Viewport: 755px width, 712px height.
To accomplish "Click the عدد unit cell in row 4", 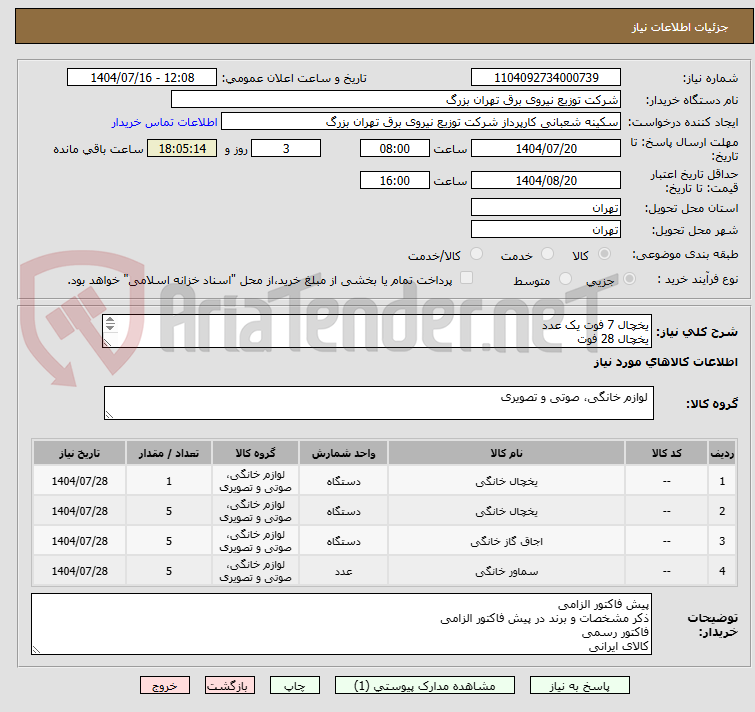I will pos(343,571).
